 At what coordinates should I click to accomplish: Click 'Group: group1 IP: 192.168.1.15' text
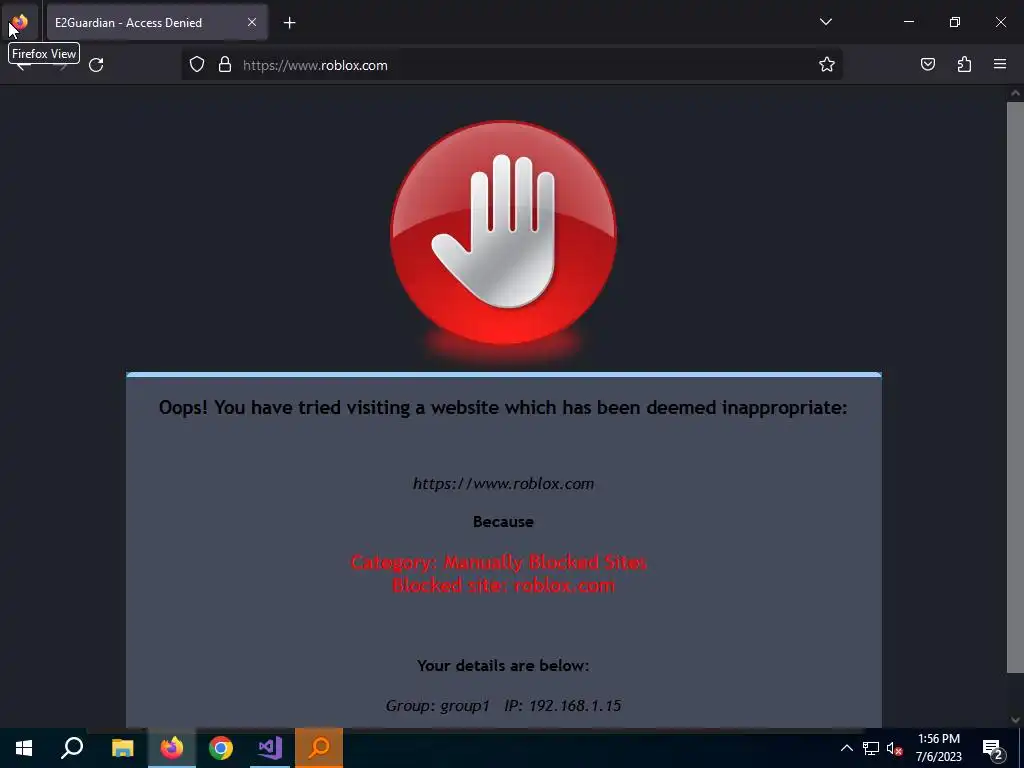tap(503, 706)
